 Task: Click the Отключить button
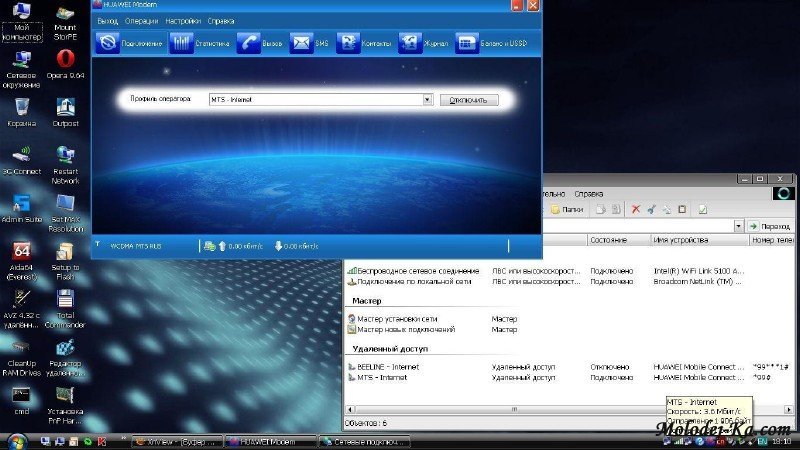468,100
